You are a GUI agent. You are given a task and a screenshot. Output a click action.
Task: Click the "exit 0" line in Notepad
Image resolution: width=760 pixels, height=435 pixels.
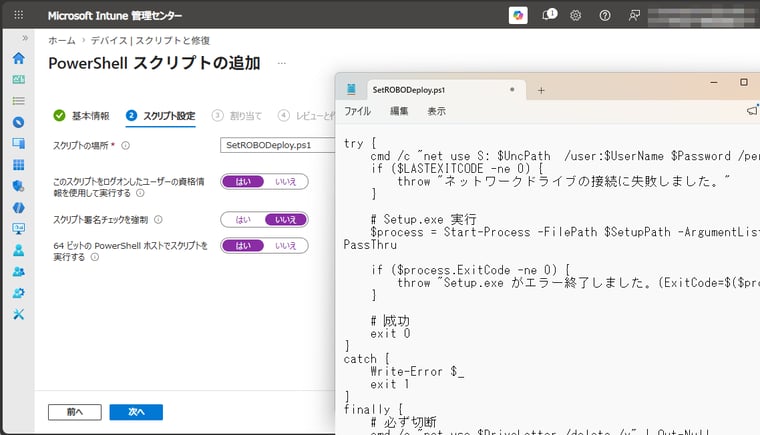coord(390,334)
